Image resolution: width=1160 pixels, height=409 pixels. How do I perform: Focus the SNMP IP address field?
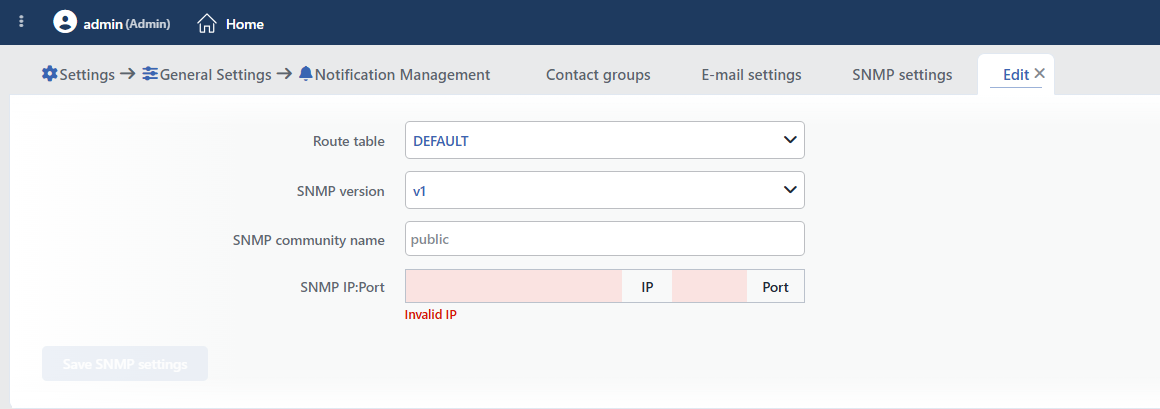point(513,286)
